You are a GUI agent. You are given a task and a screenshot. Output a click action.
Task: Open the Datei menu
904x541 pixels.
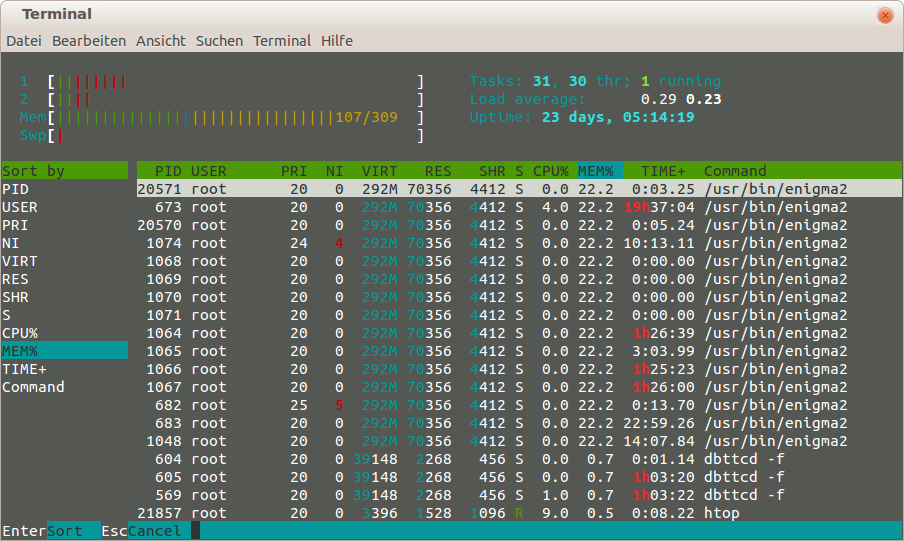[24, 41]
